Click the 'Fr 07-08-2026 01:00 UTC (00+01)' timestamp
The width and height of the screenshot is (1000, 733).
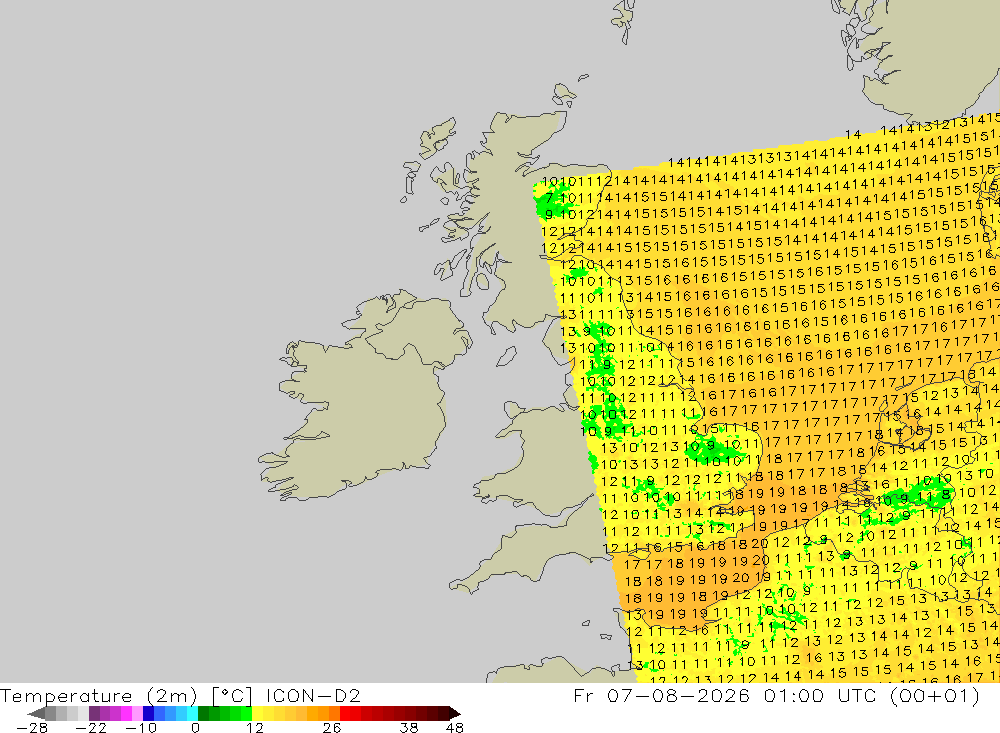[x=777, y=695]
